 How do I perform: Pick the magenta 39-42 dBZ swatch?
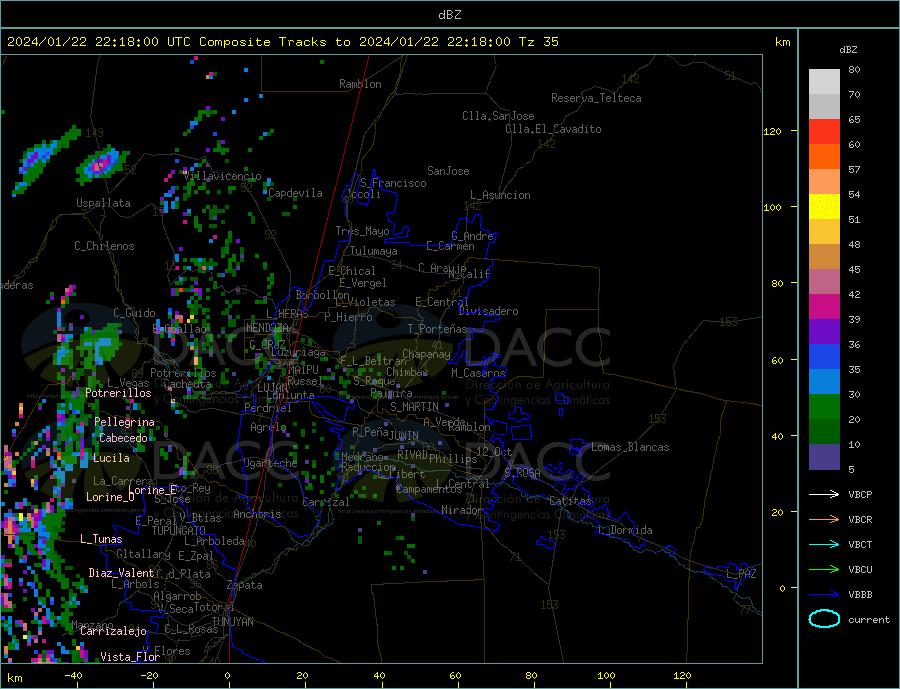pyautogui.click(x=824, y=307)
